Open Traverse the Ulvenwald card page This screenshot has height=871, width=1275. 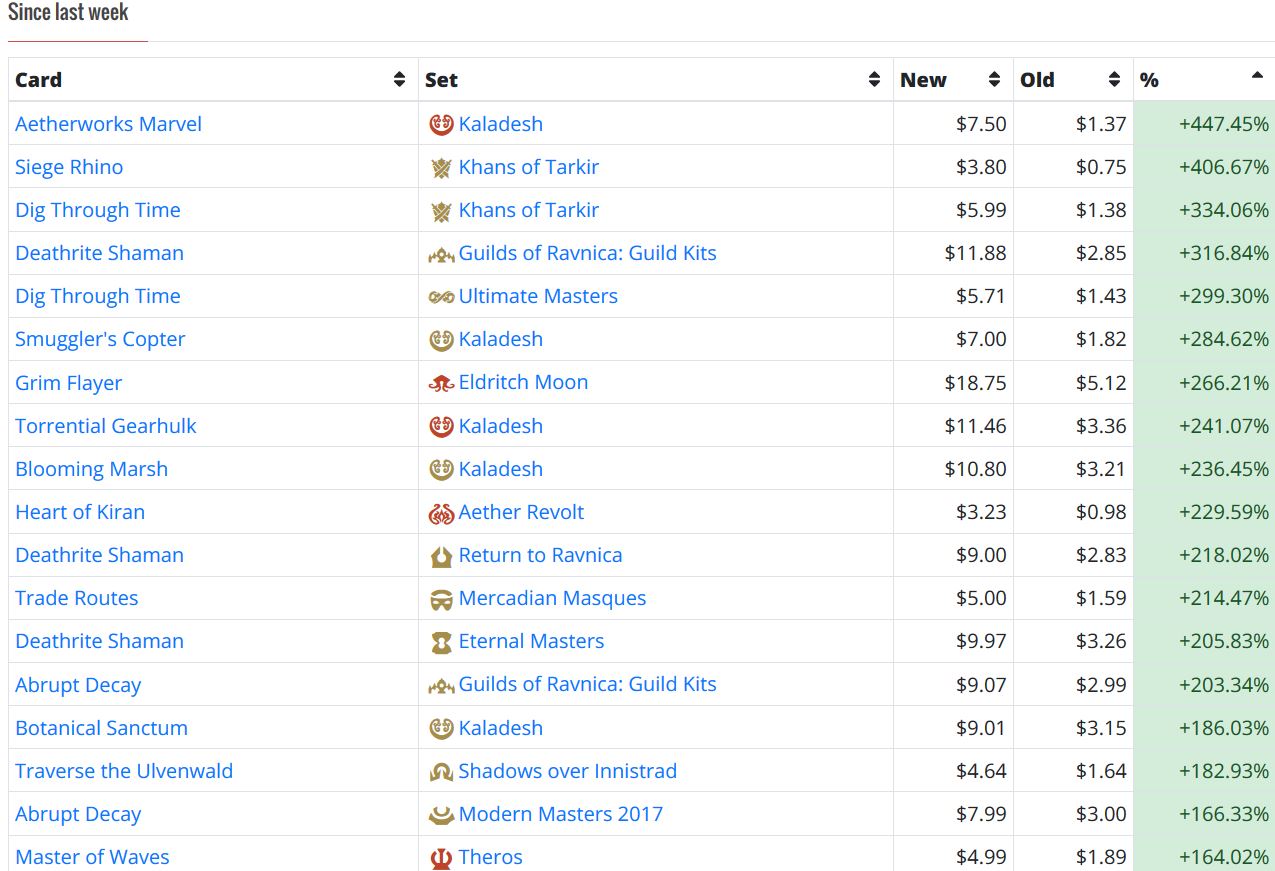point(124,771)
